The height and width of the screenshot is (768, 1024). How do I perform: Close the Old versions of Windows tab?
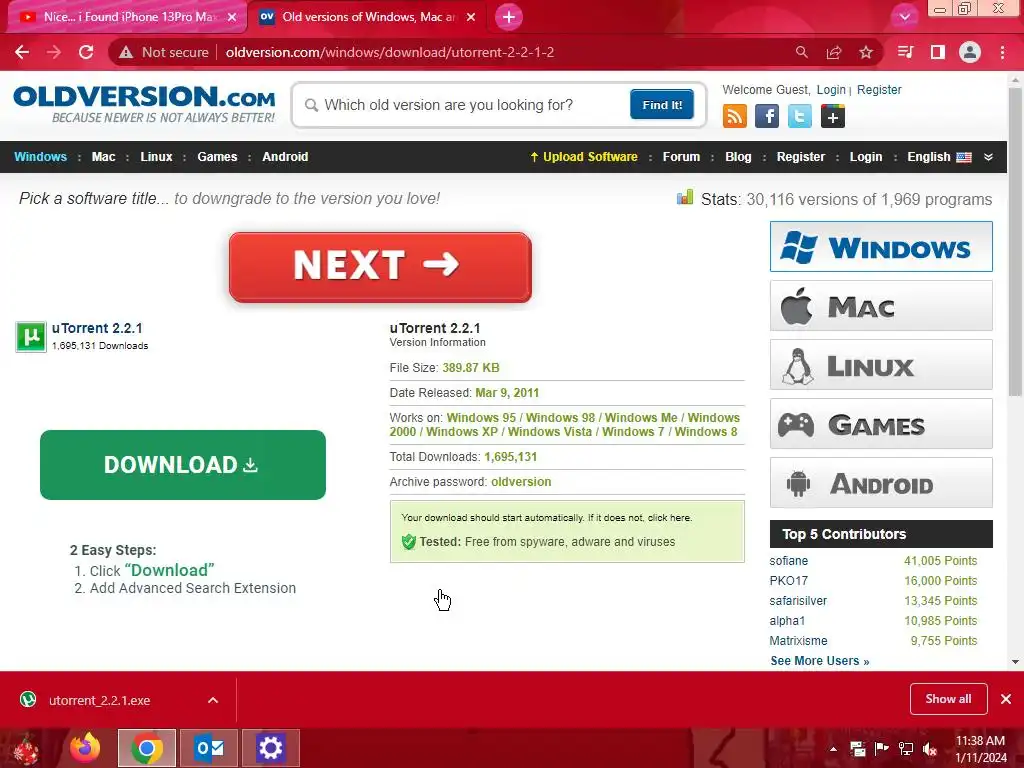pos(471,17)
